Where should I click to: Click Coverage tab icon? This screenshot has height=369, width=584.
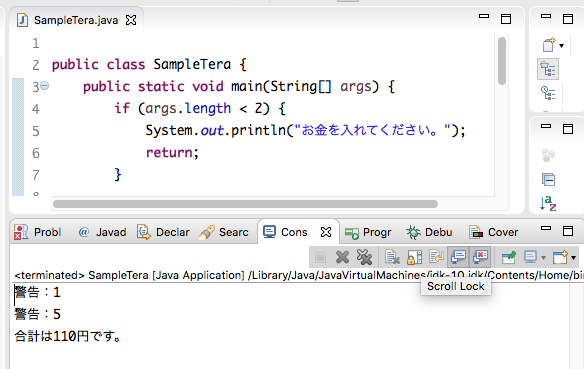(x=476, y=232)
